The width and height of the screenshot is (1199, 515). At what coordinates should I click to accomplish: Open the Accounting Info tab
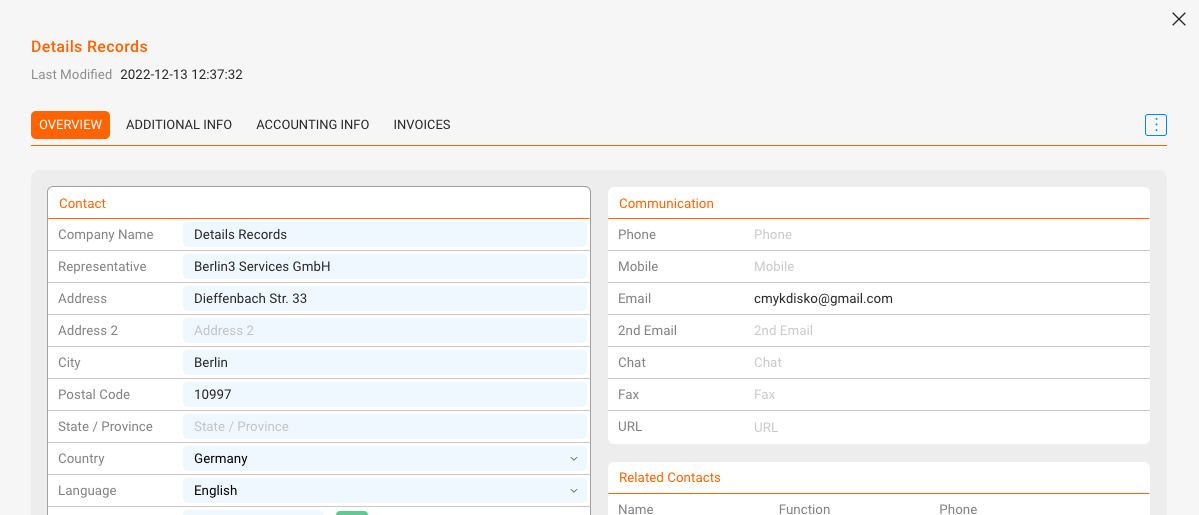313,125
